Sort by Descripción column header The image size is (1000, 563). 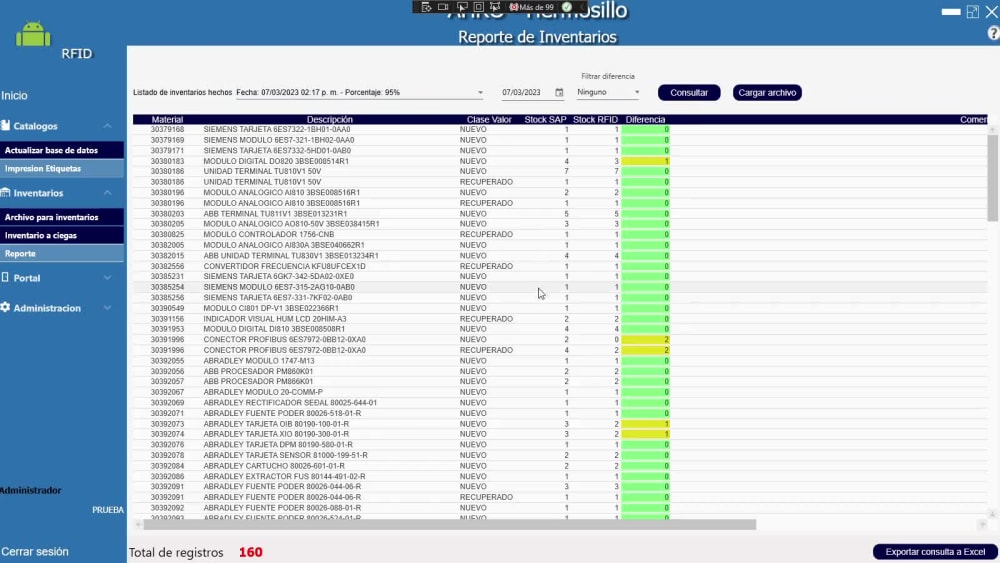click(329, 119)
